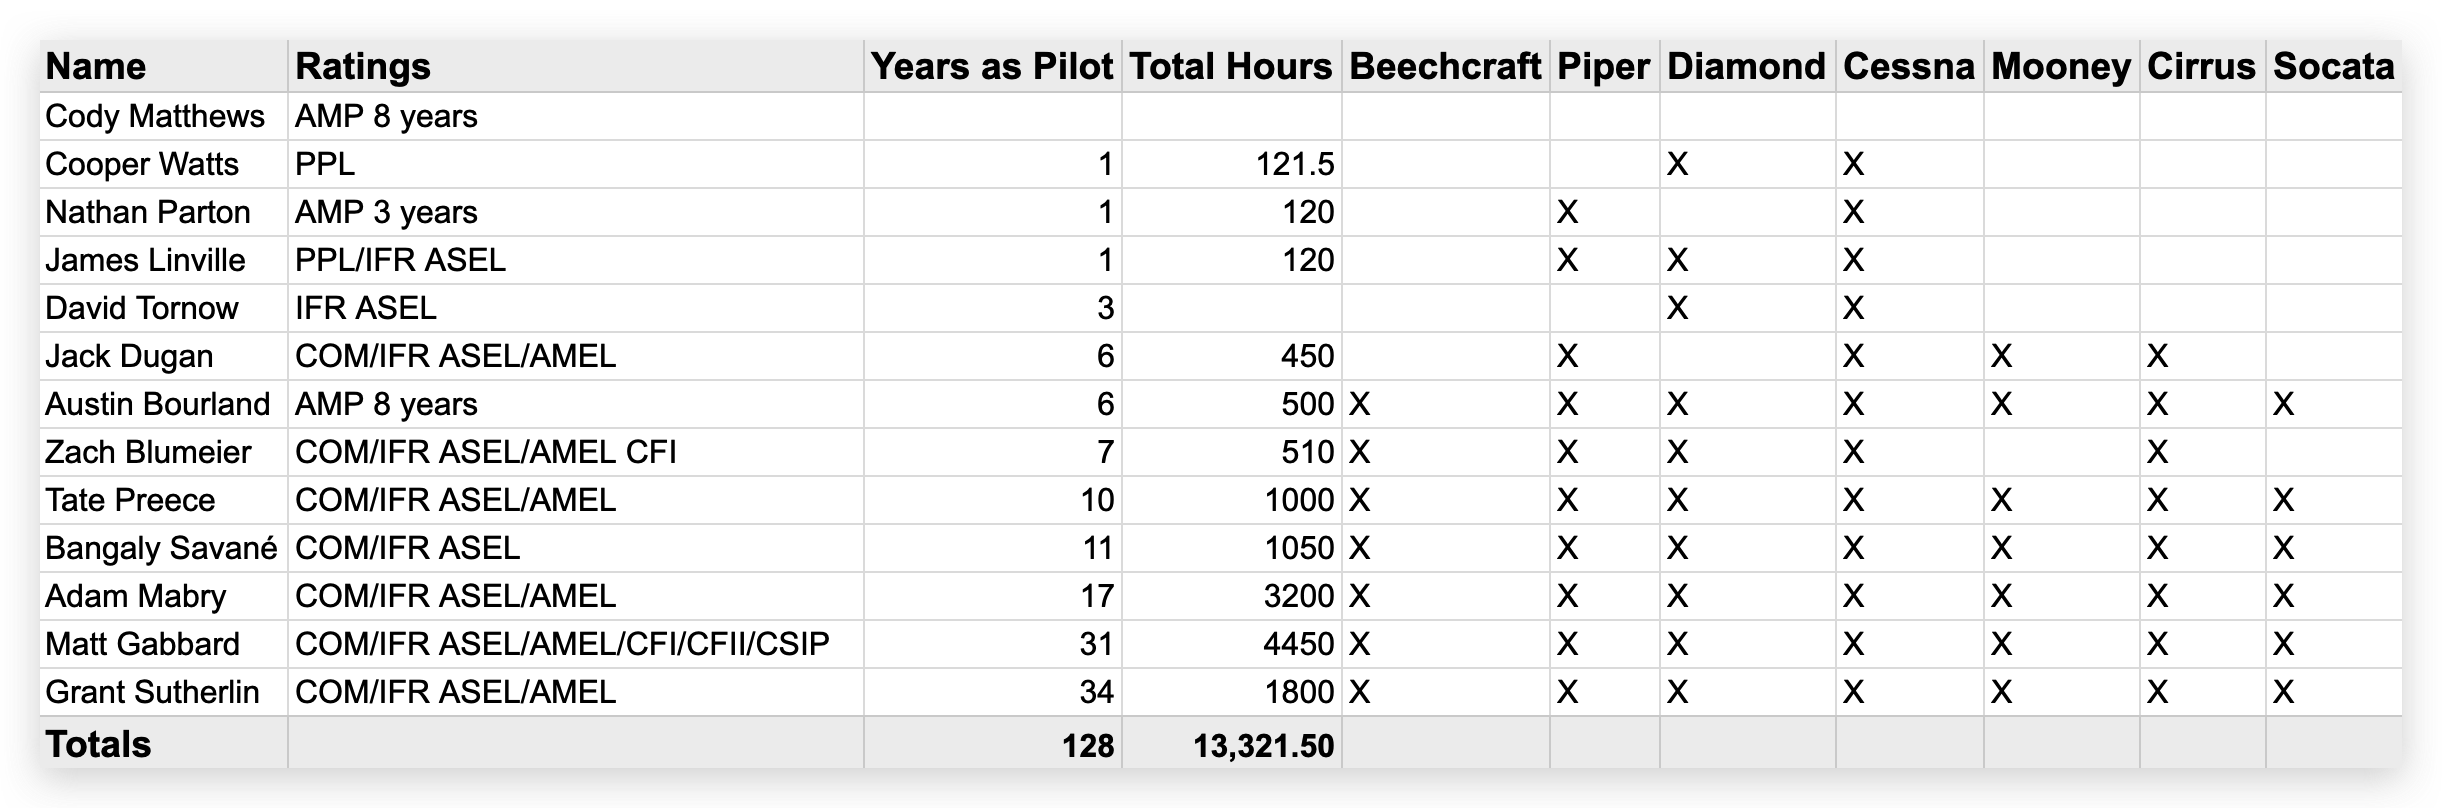
Task: Select the Cody Matthews name cell
Action: click(164, 116)
